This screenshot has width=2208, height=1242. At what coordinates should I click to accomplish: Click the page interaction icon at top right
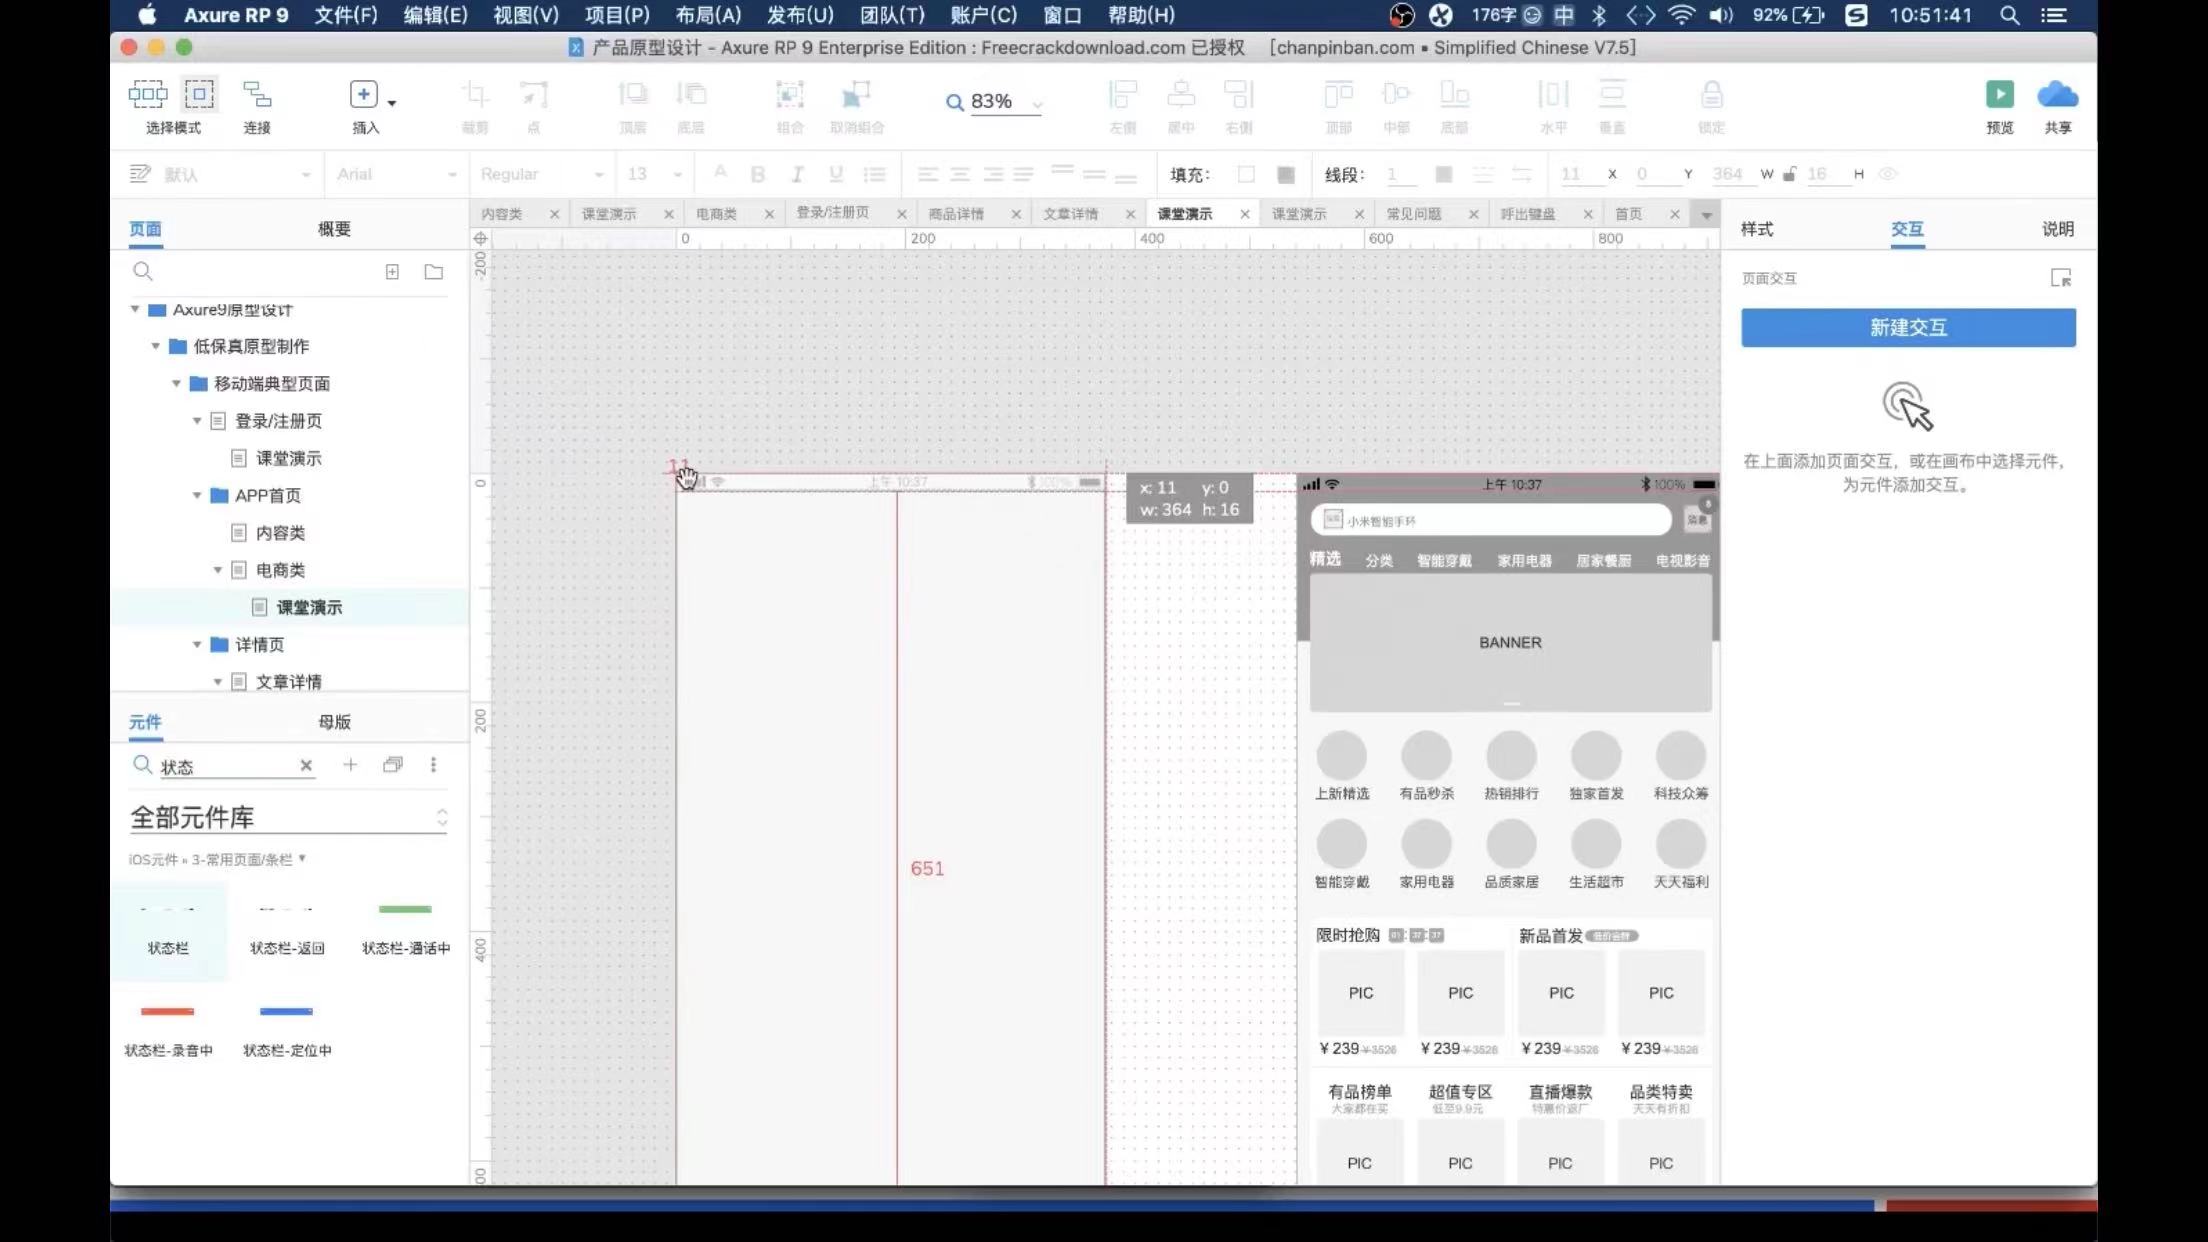coord(2060,278)
